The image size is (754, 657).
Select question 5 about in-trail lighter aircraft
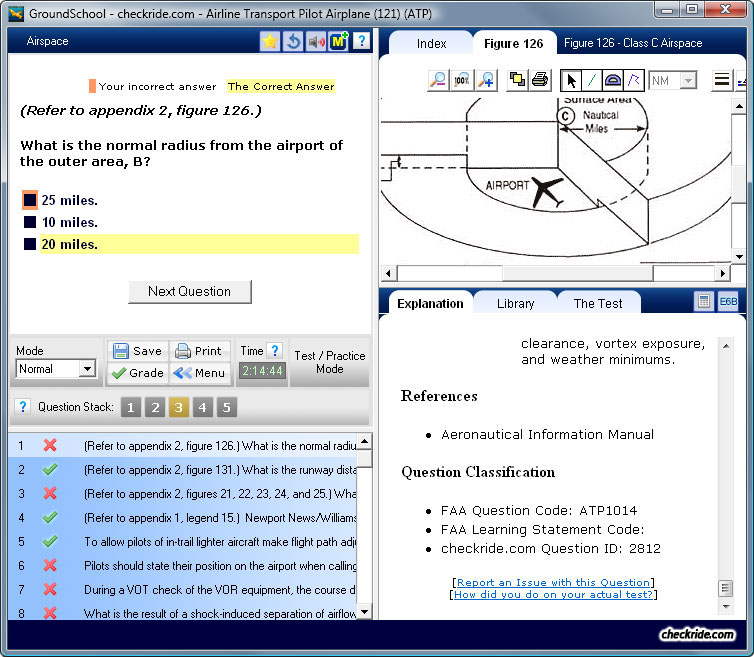[x=183, y=542]
